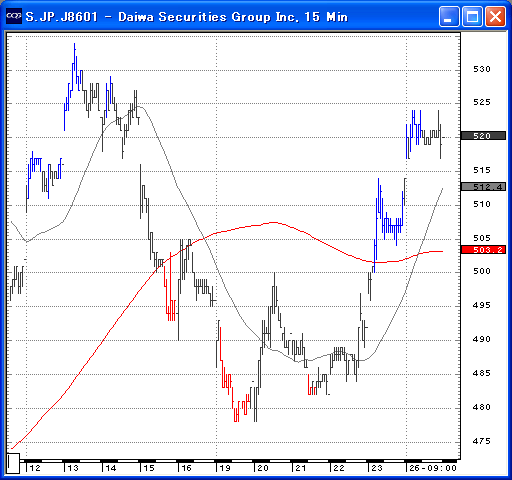Select the current price label 520
The image size is (512, 480).
[x=483, y=136]
